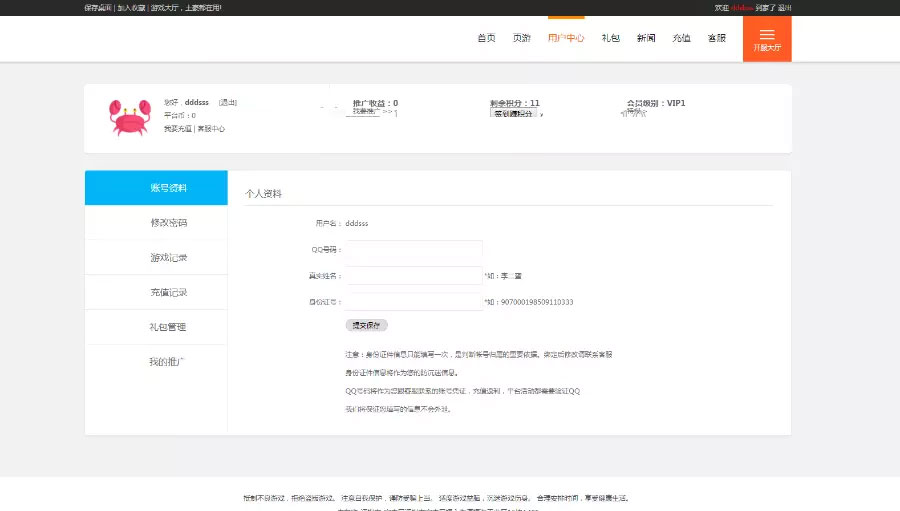
Task: Select 用户中心 in the top navigation
Action: (566, 38)
